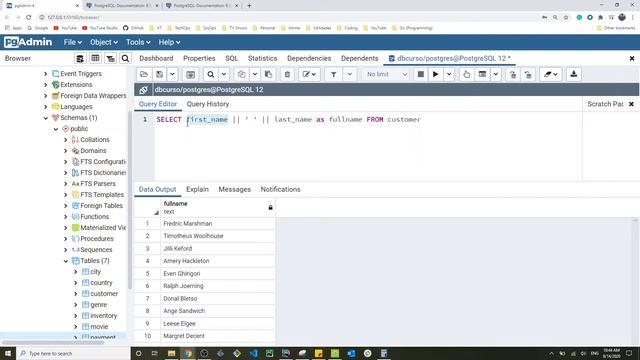This screenshot has height=360, width=640.
Task: Click the Paste rows icon
Action: [268, 74]
